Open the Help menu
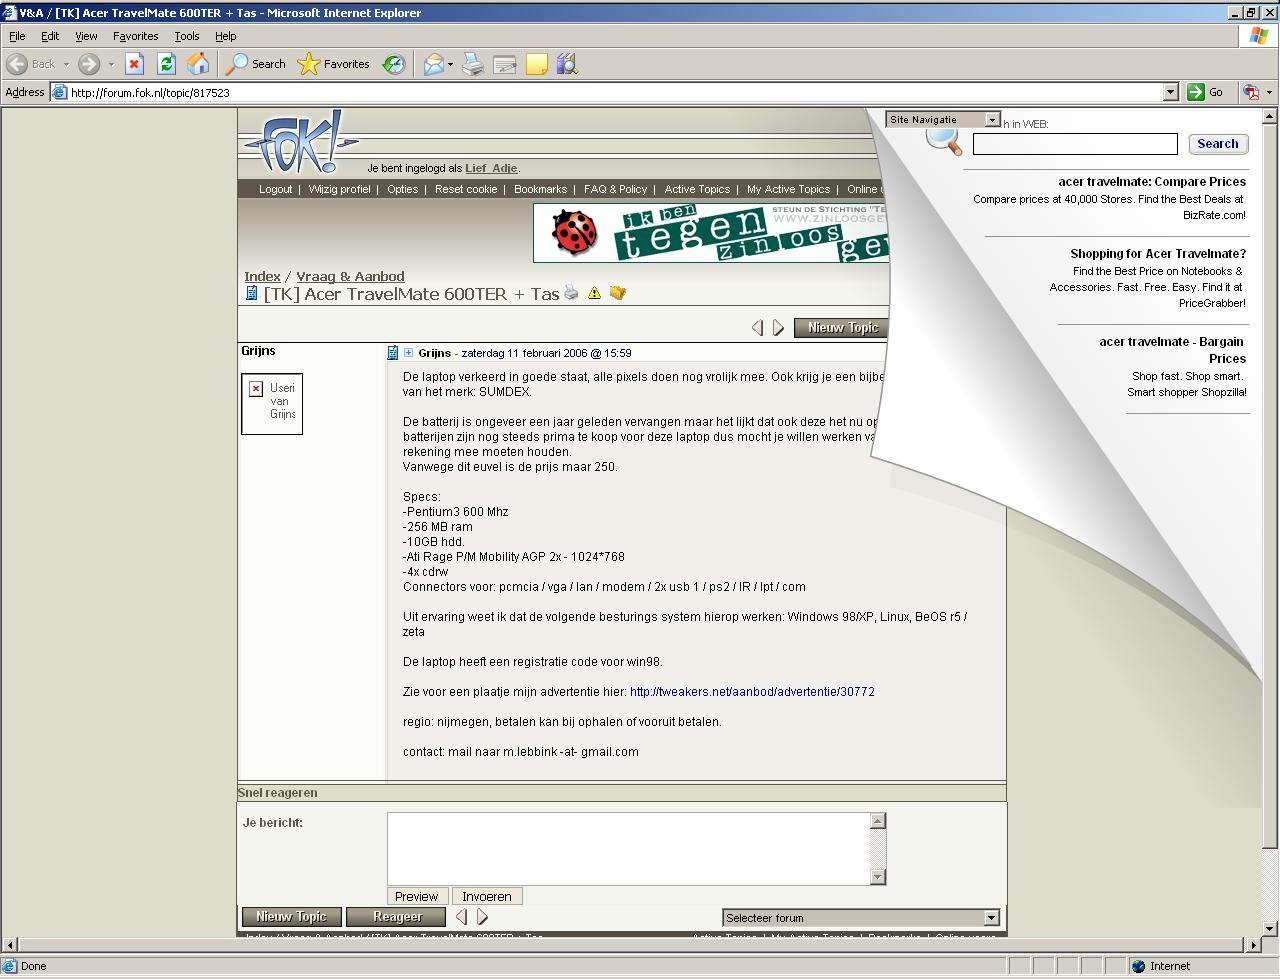This screenshot has width=1280, height=979. (226, 36)
